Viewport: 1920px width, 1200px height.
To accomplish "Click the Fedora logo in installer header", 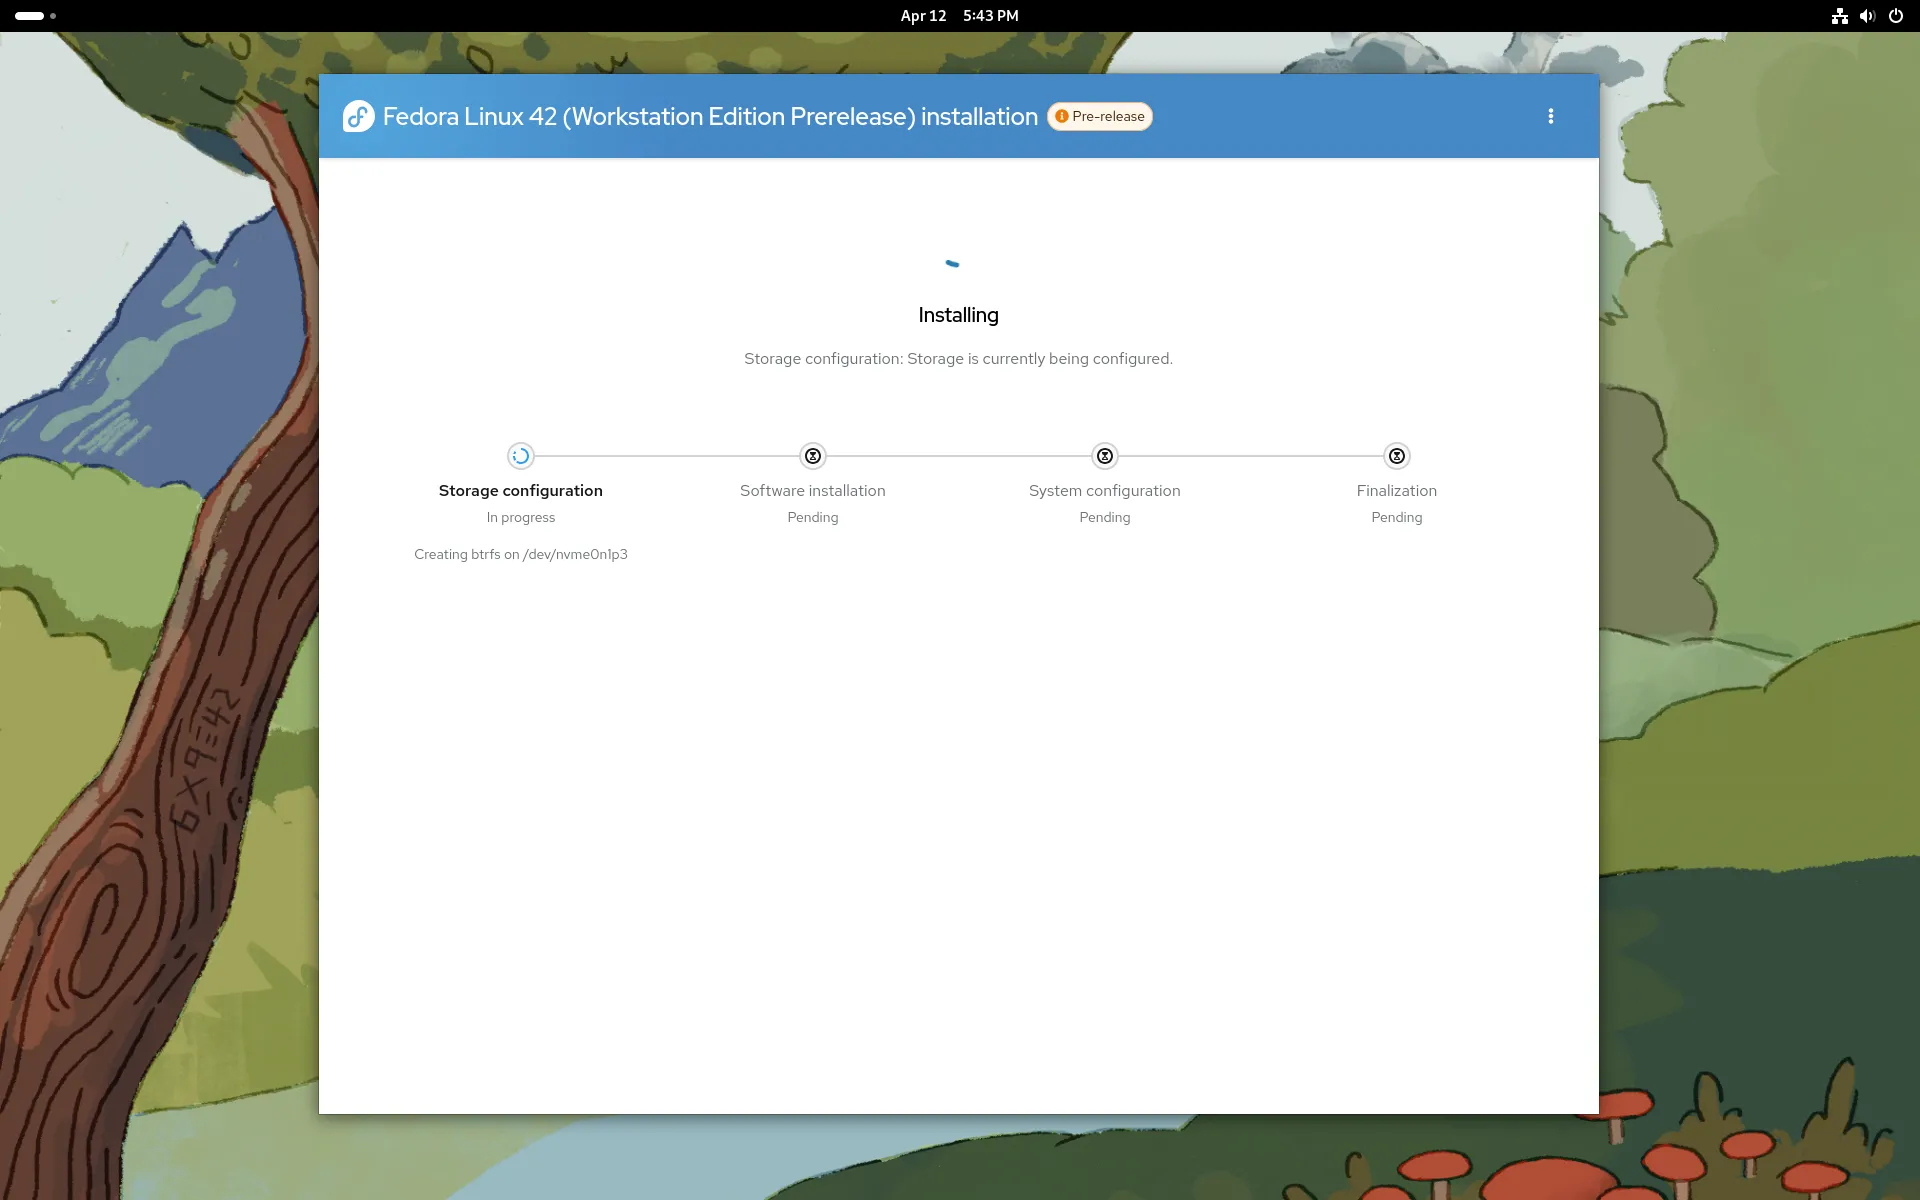I will point(358,116).
